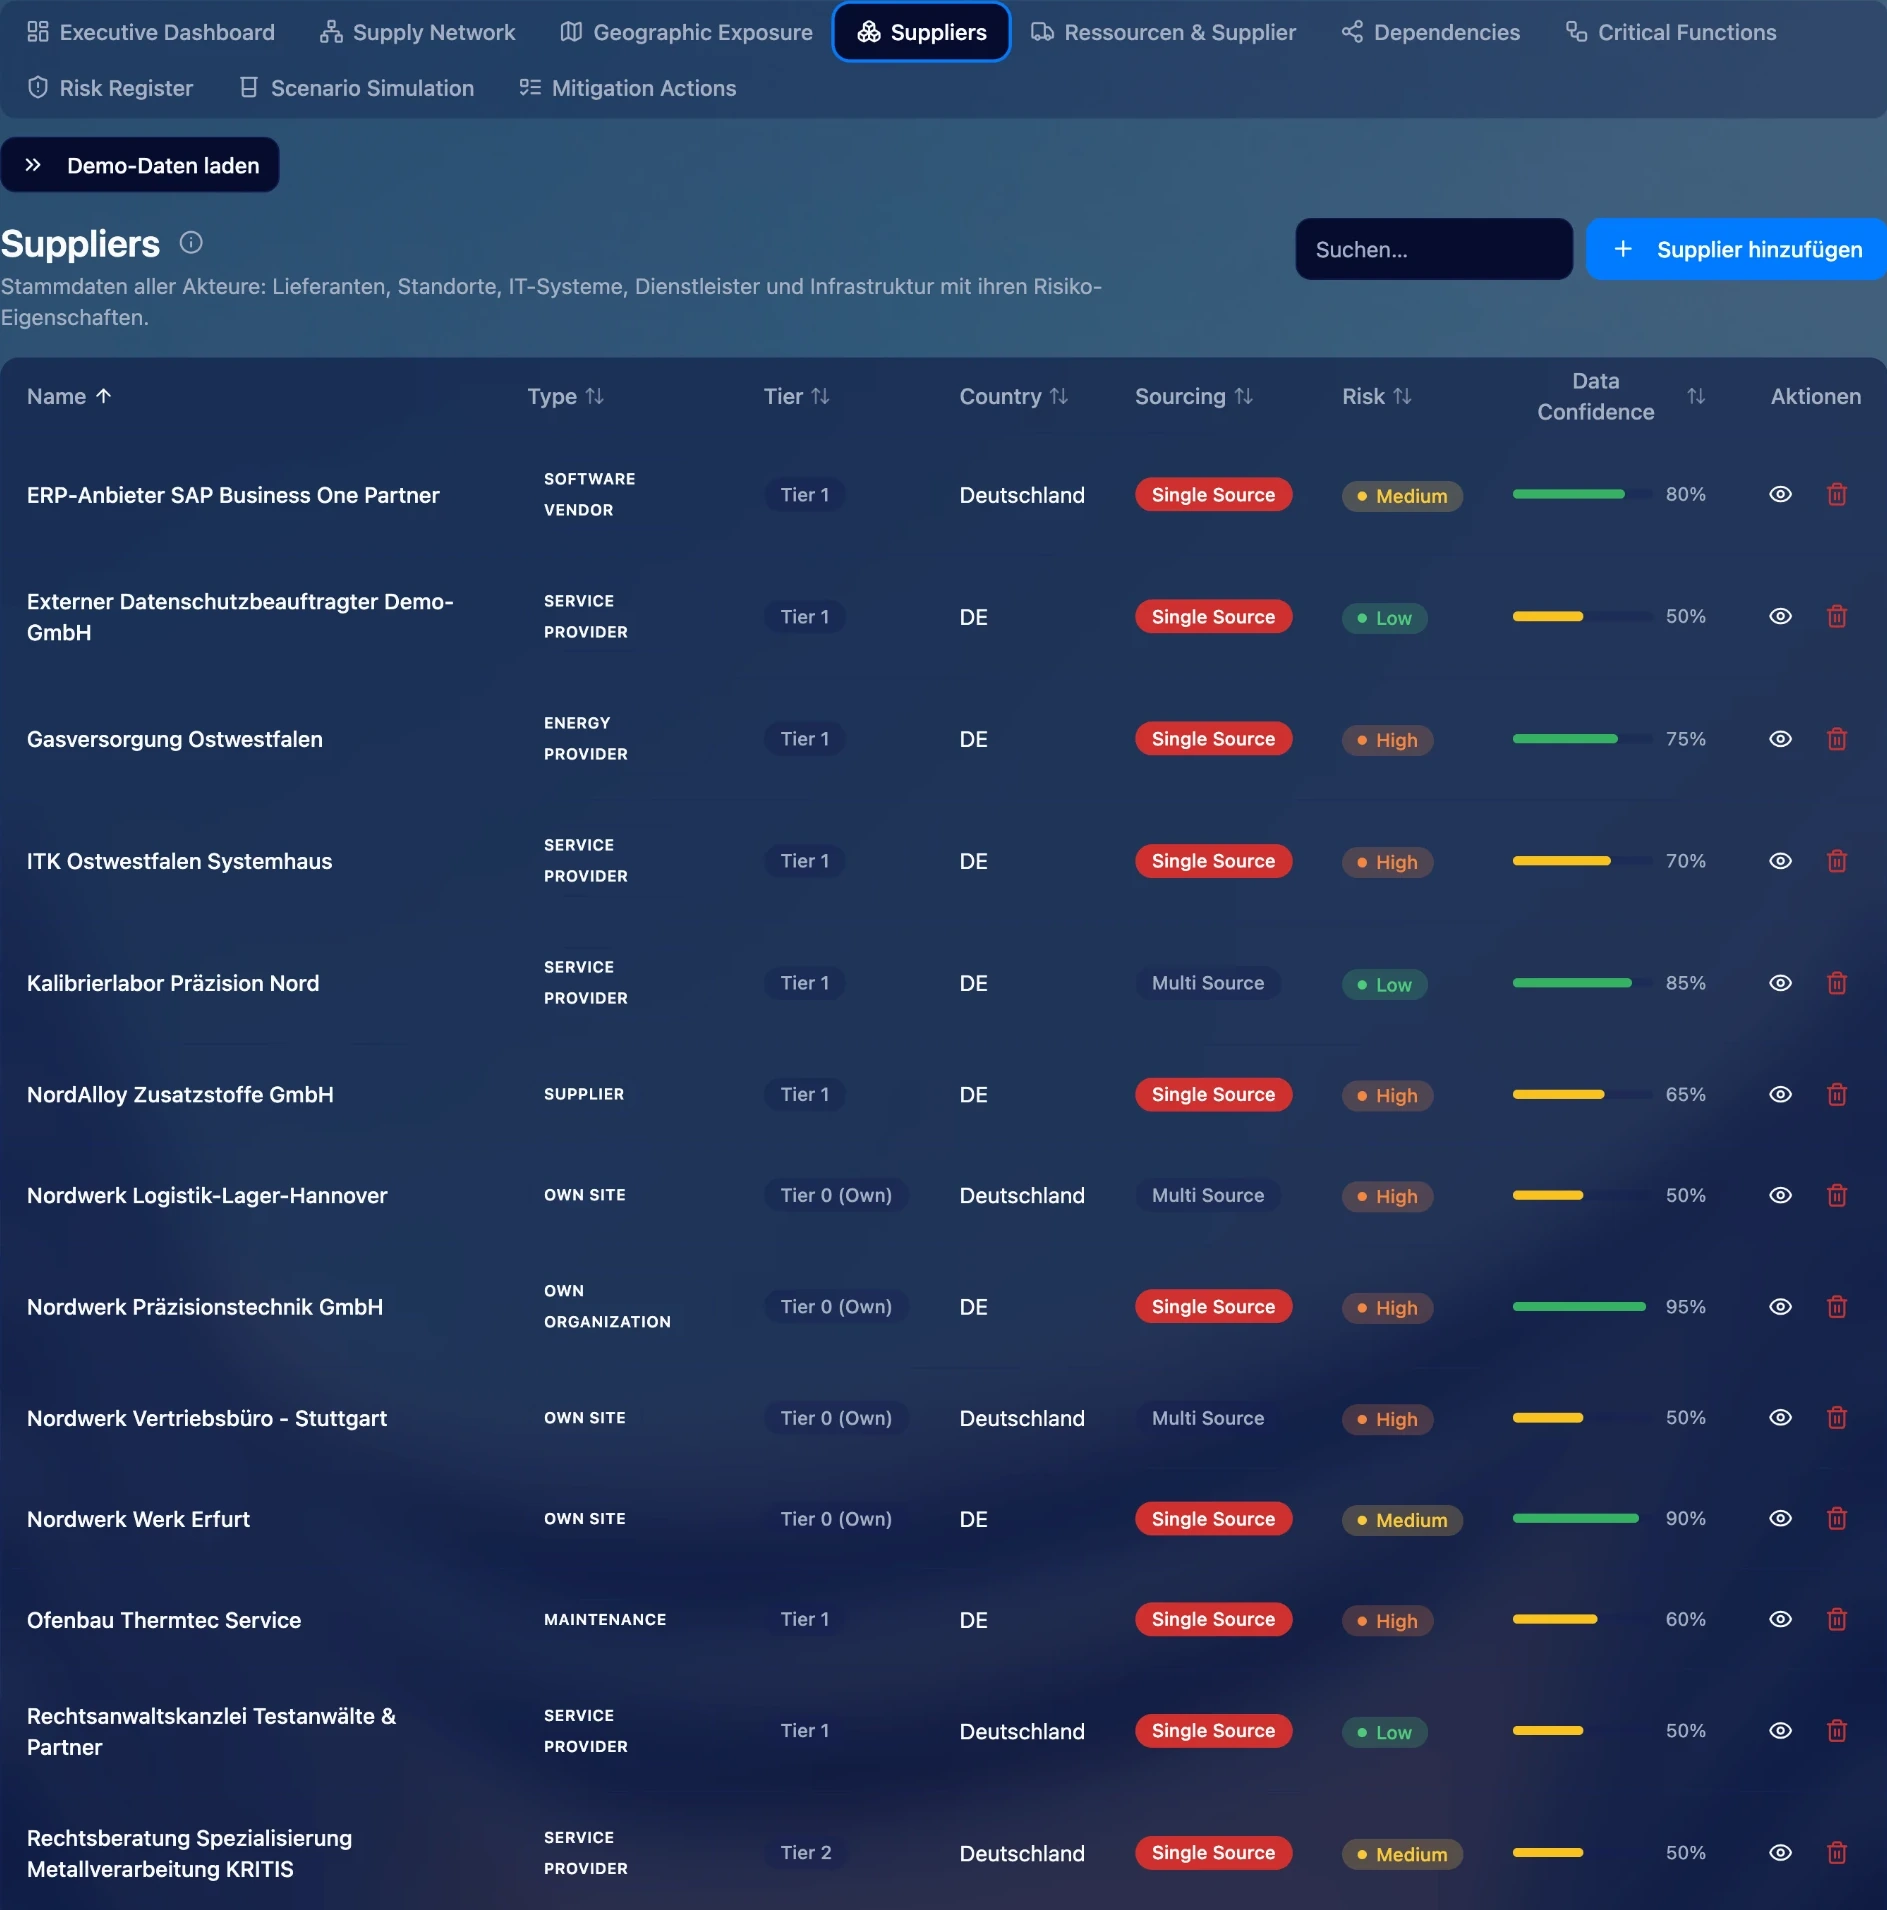Delete Ofenbau Thermtec Service entry
1887x1910 pixels.
[x=1836, y=1619]
